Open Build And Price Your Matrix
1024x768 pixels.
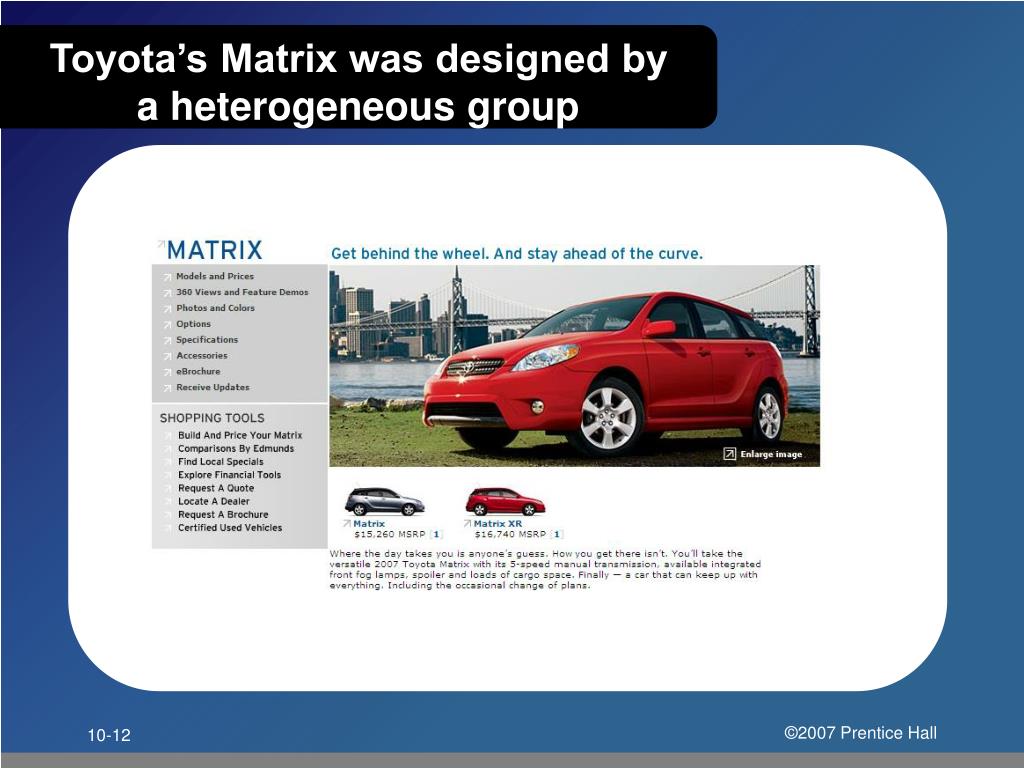pyautogui.click(x=240, y=435)
